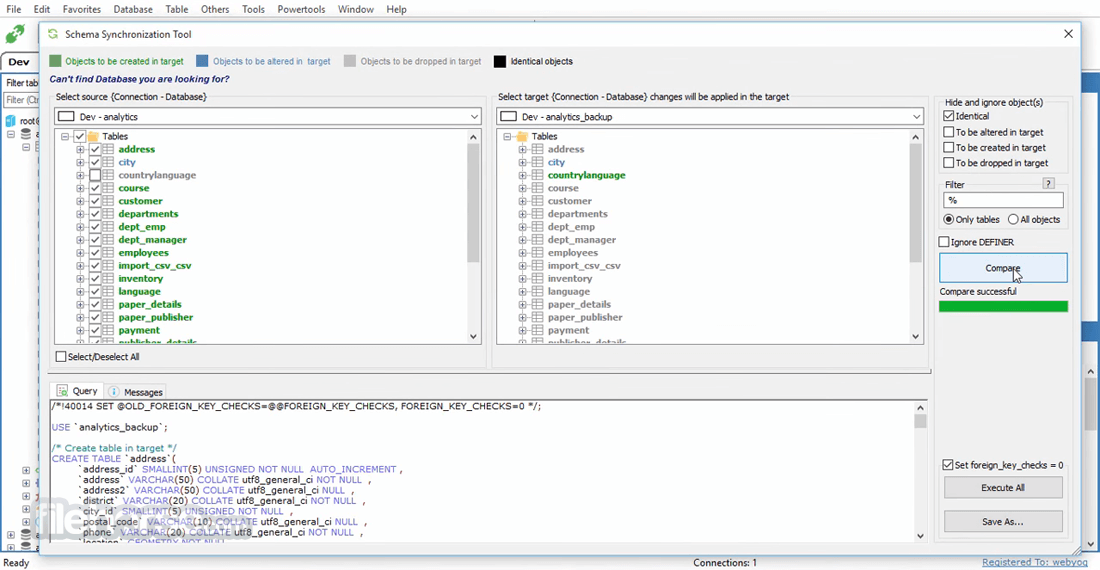Click table icon beside source customer
The image size is (1100, 570).
pos(109,201)
